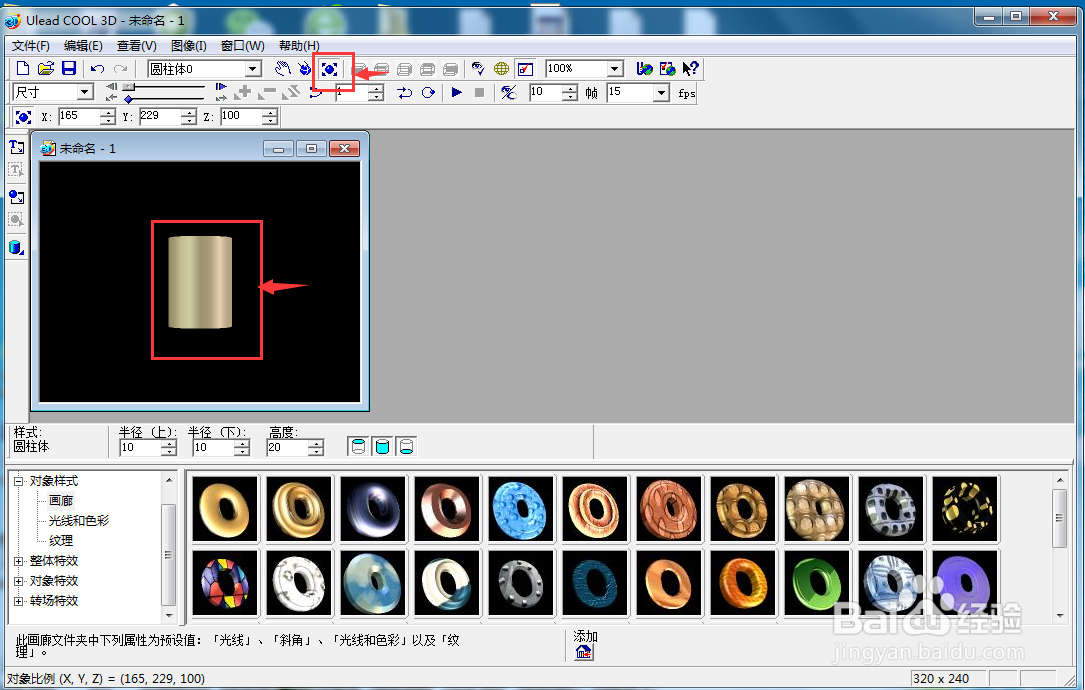Toggle Loop mode
The height and width of the screenshot is (690, 1085).
coord(429,92)
